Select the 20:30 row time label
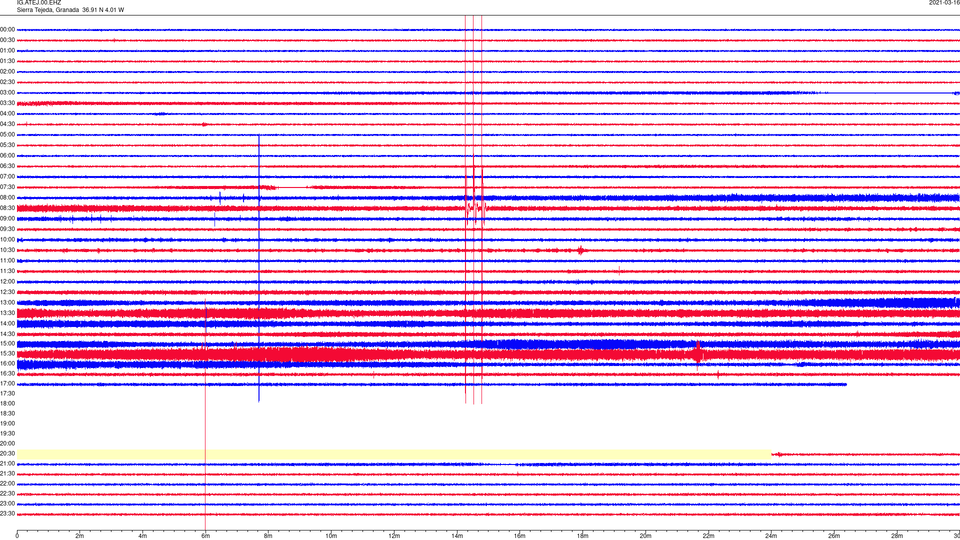The height and width of the screenshot is (540, 960). pos(7,453)
